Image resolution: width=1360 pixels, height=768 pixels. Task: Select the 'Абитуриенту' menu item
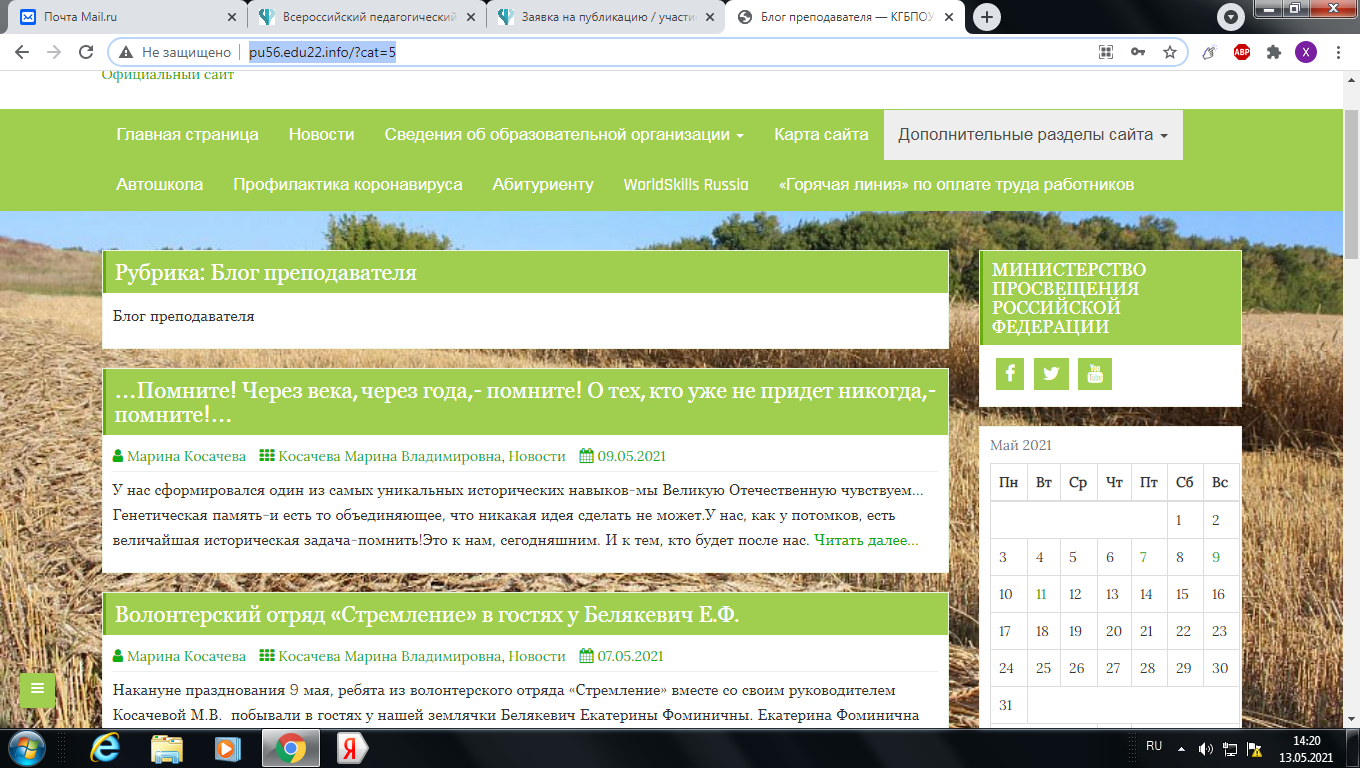coord(542,185)
